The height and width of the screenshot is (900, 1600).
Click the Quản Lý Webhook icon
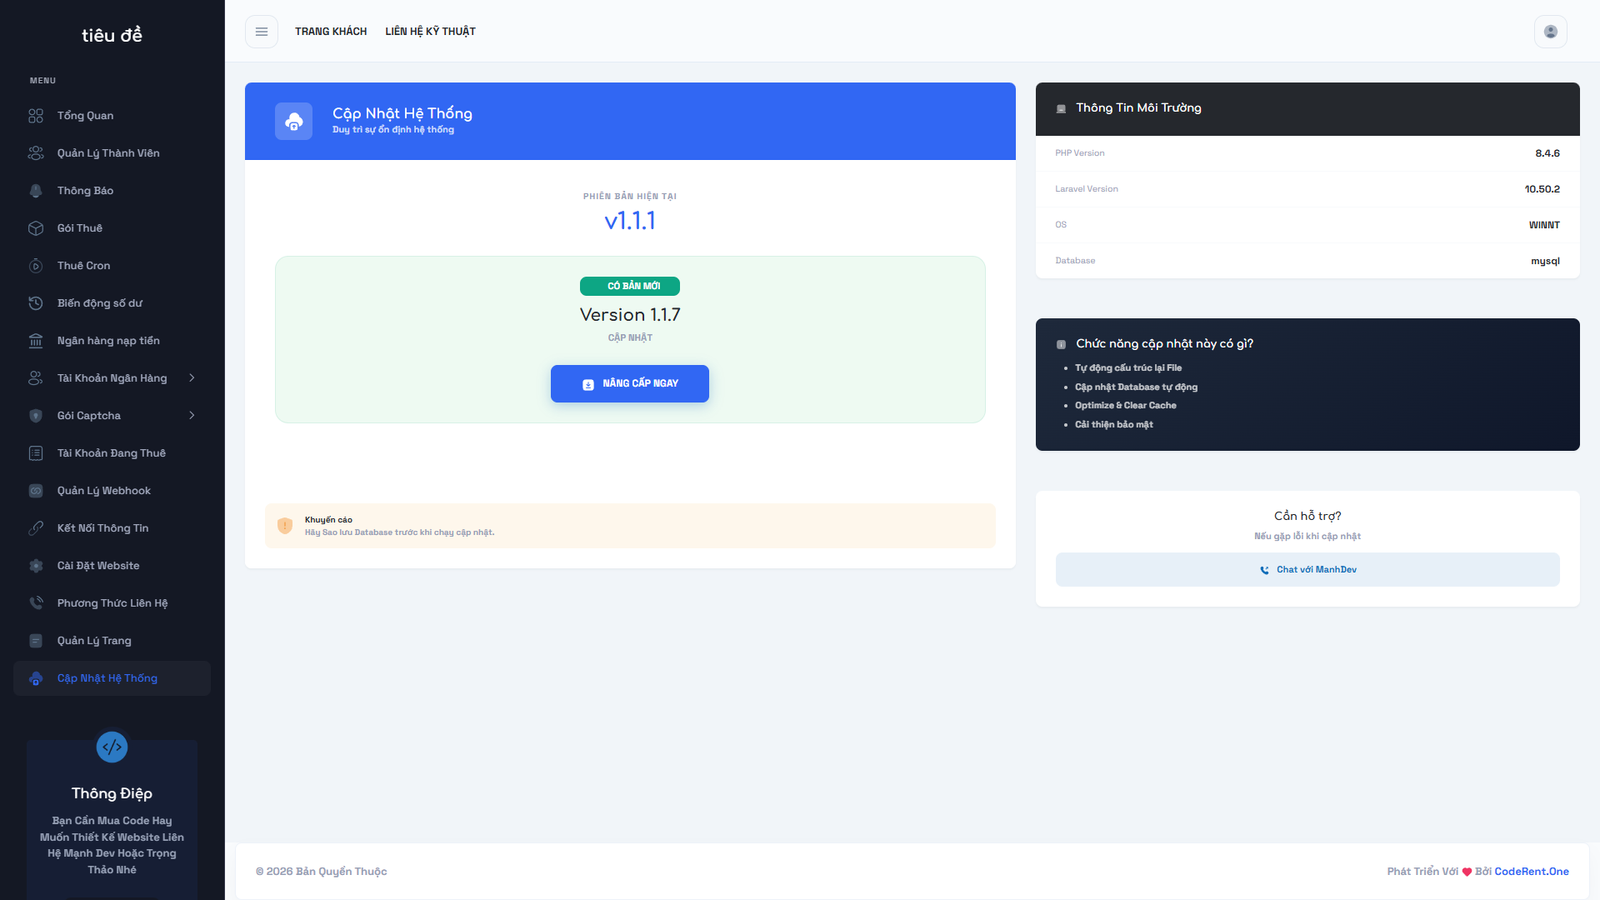point(35,490)
